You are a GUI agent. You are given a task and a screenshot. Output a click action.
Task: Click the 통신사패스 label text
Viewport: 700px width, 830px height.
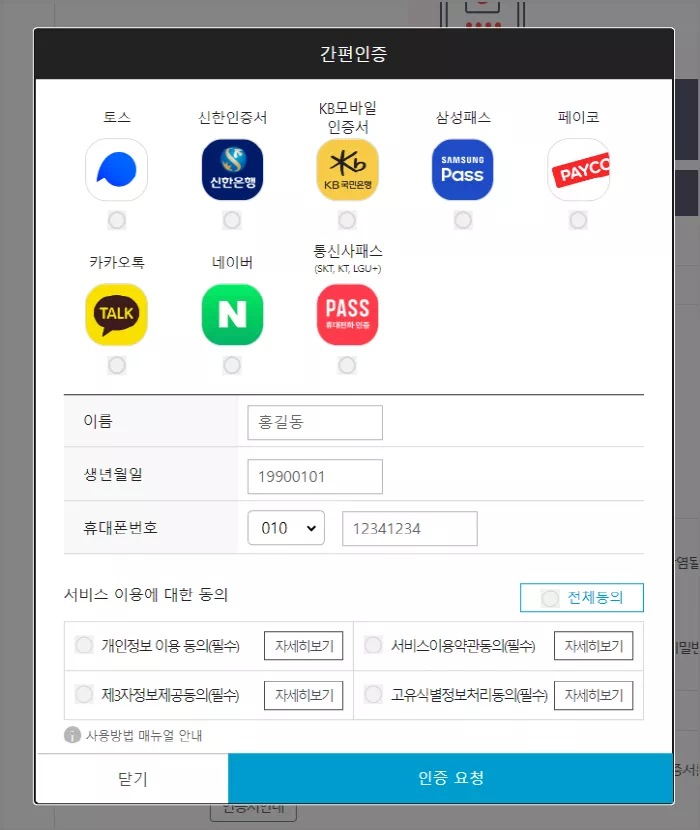(x=347, y=251)
